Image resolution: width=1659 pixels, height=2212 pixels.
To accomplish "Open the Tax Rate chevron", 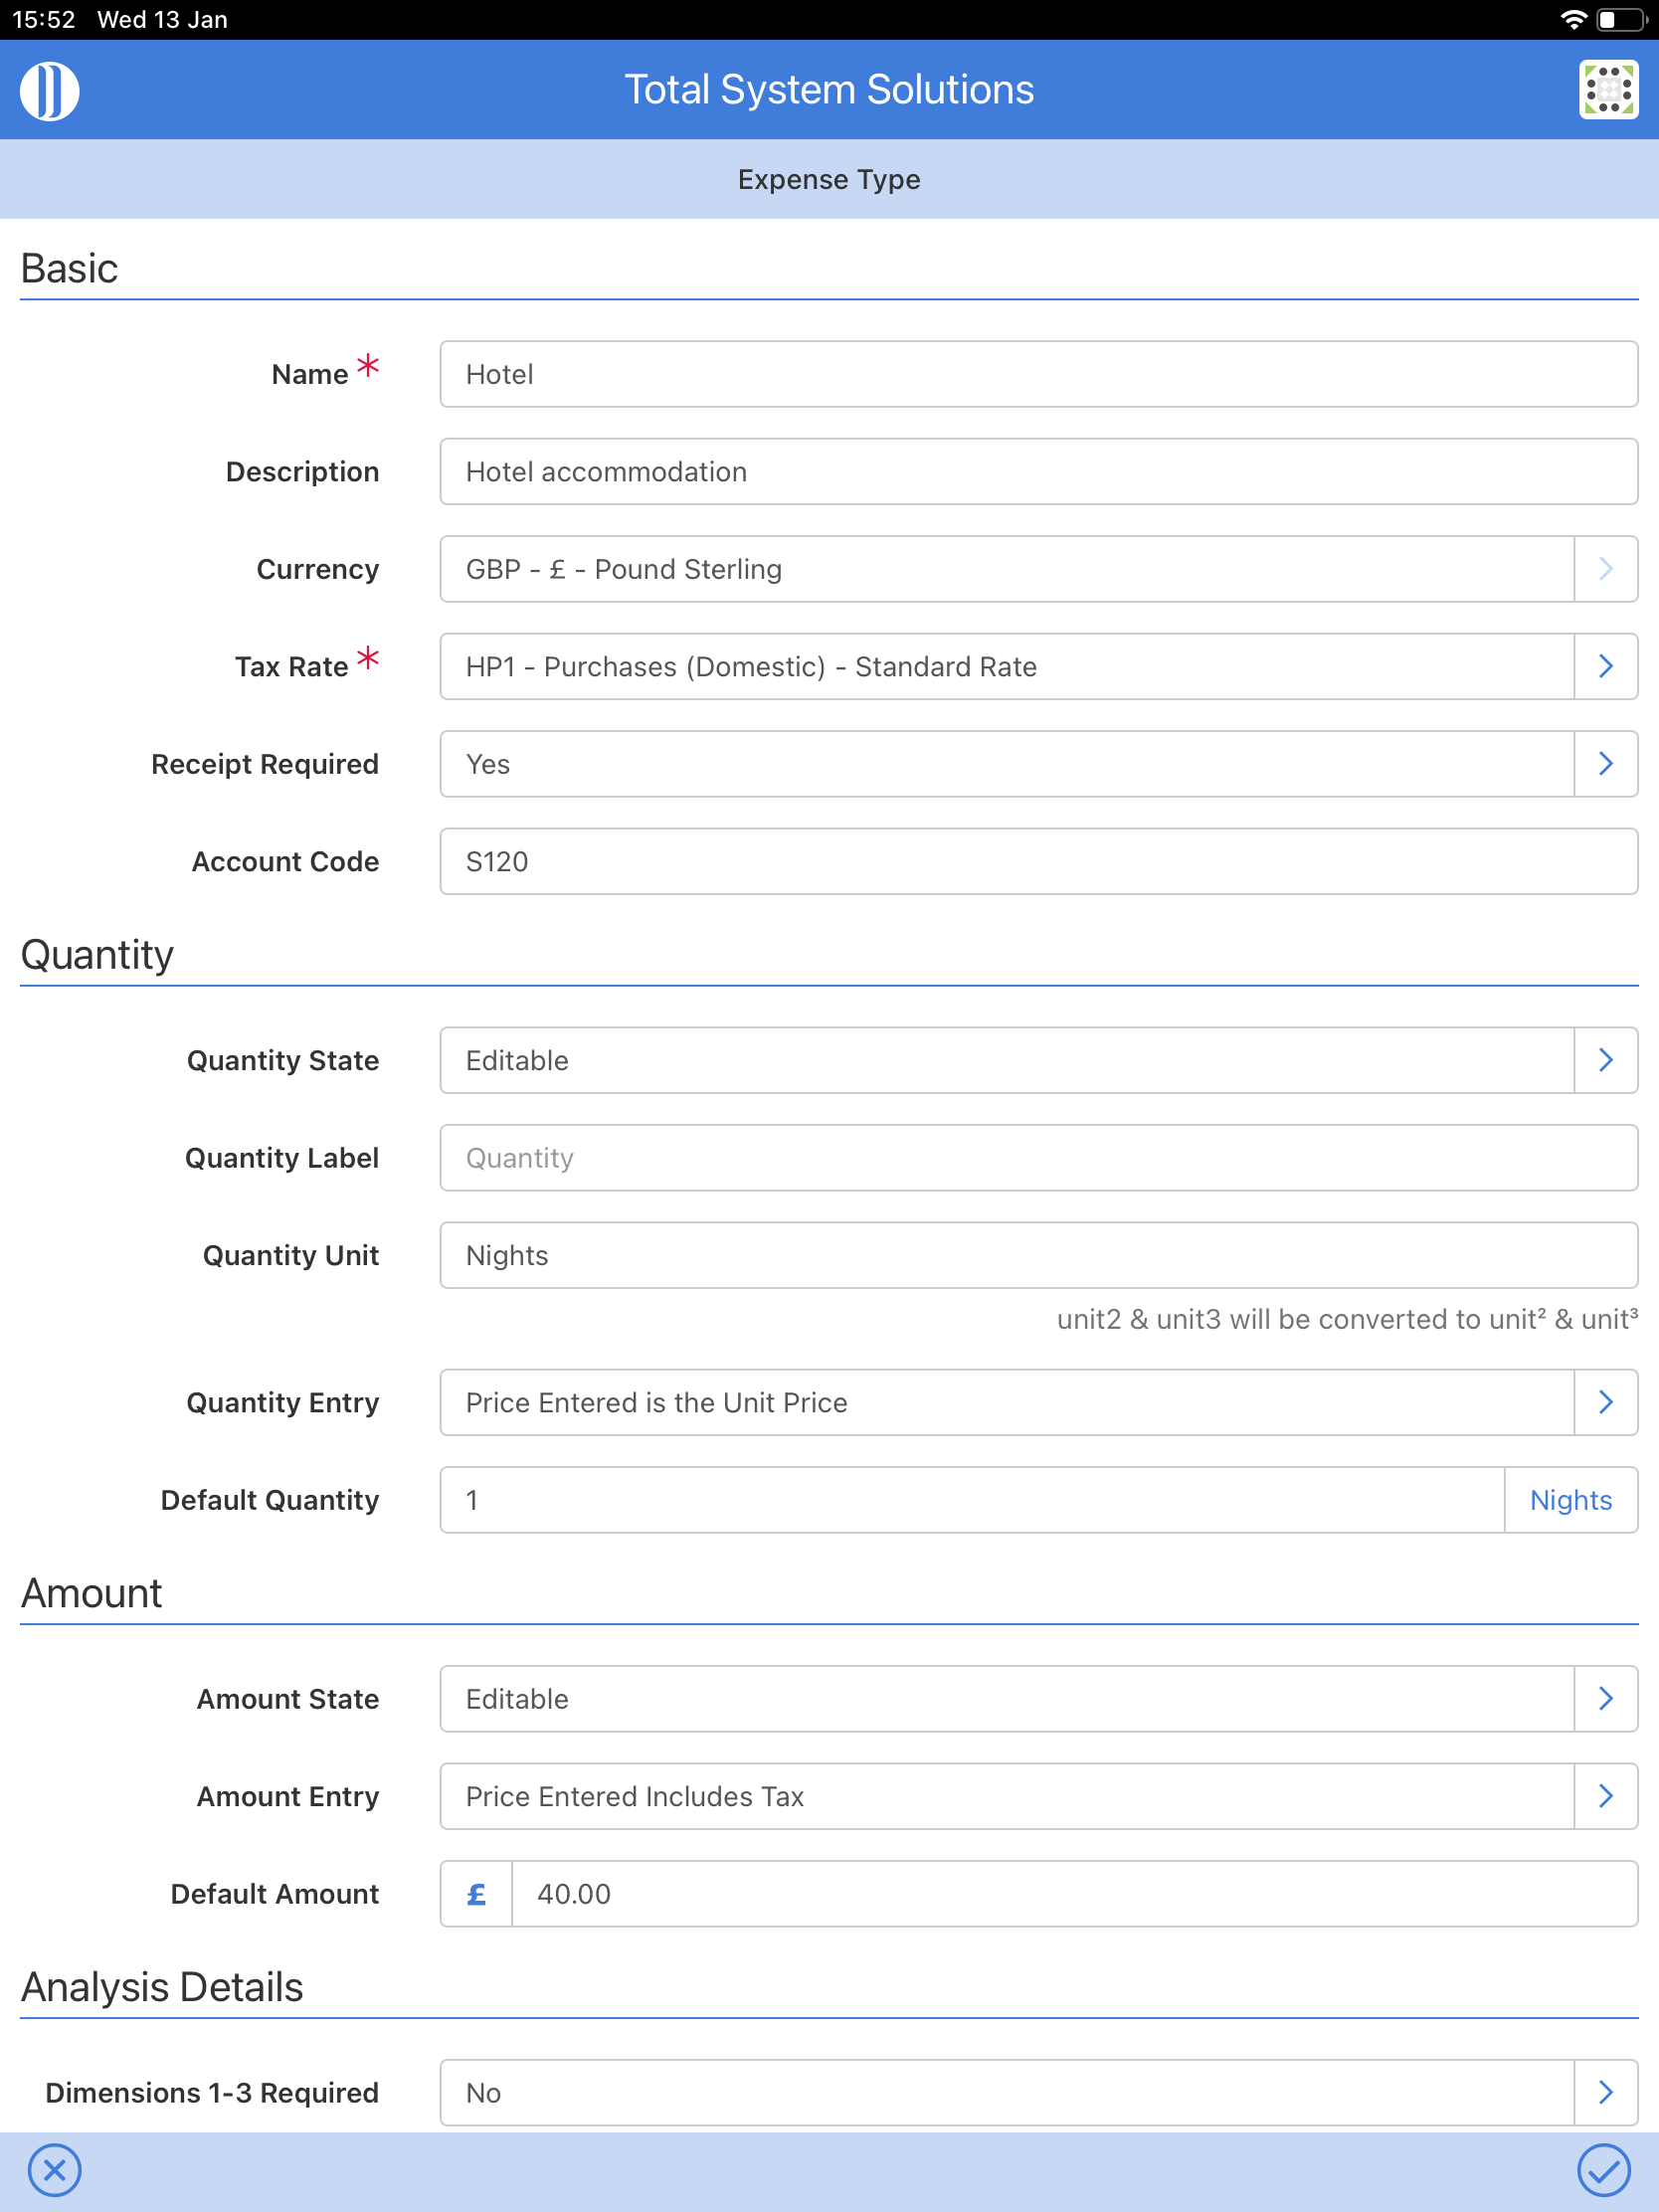I will pyautogui.click(x=1606, y=666).
